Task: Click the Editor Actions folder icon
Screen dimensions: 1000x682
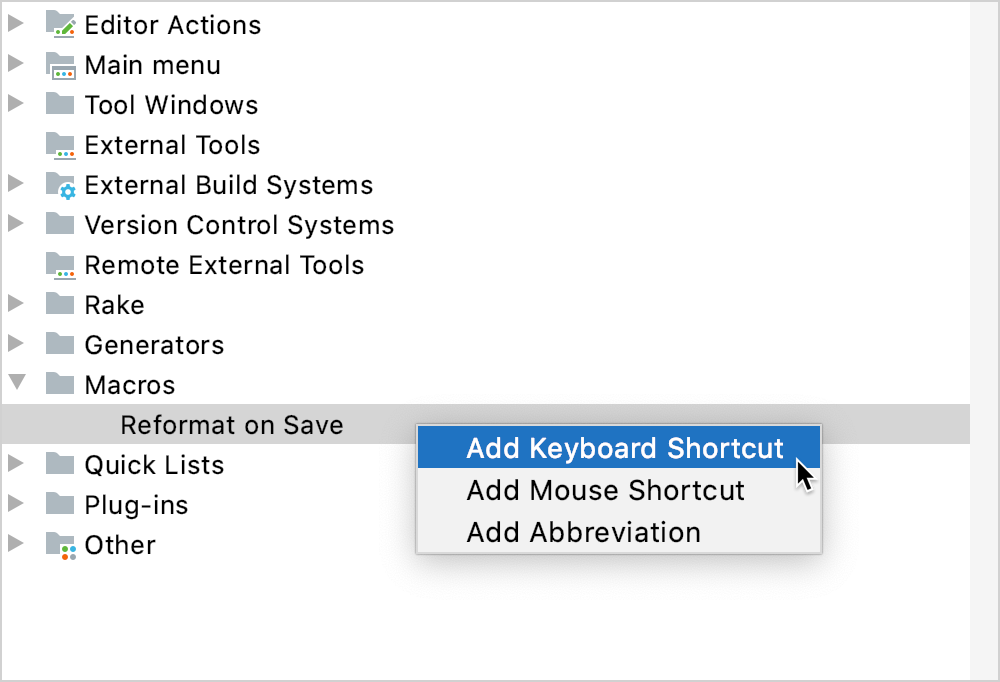Action: [61, 25]
